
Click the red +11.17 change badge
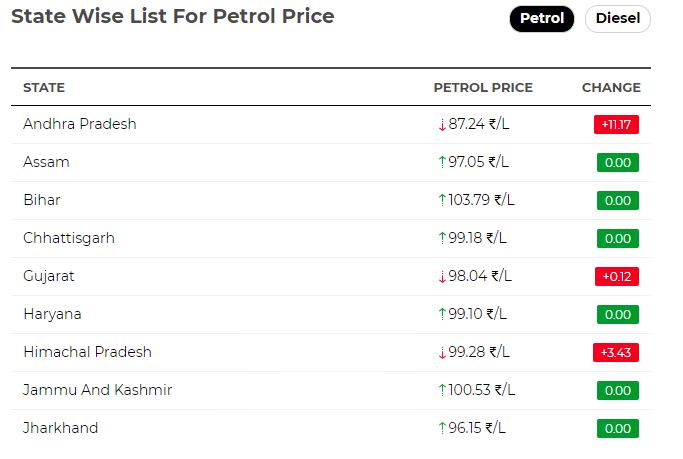(x=616, y=125)
